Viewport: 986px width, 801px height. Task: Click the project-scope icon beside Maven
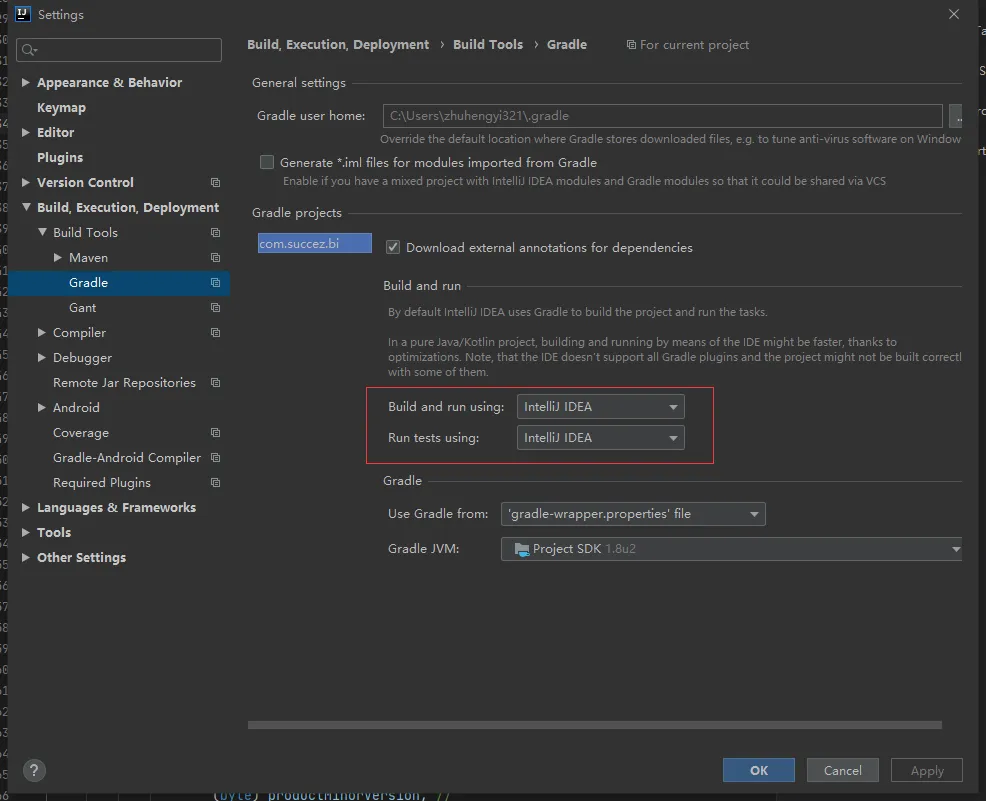point(215,258)
